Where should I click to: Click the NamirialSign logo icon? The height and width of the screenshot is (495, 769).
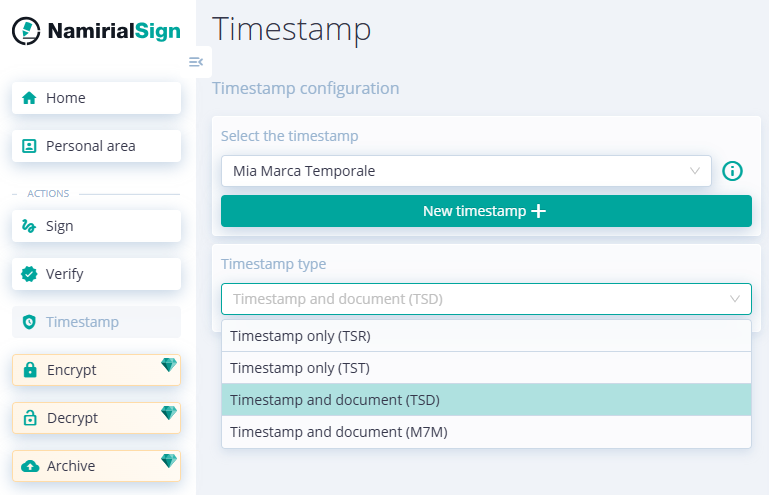tap(26, 31)
